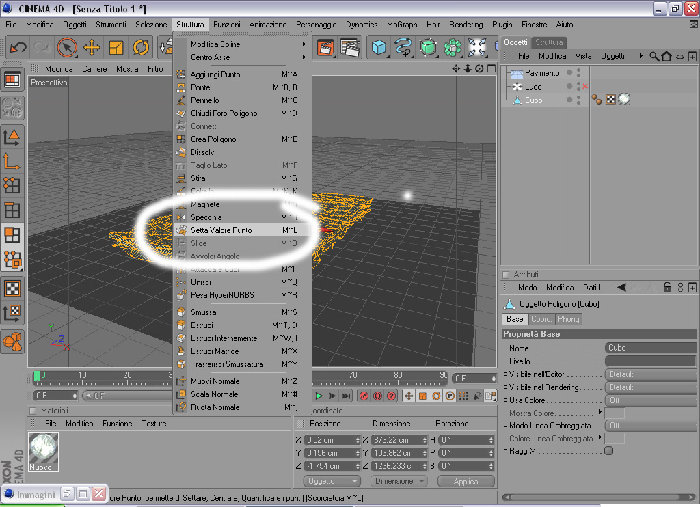
Task: Click the Applica button
Action: coord(466,482)
